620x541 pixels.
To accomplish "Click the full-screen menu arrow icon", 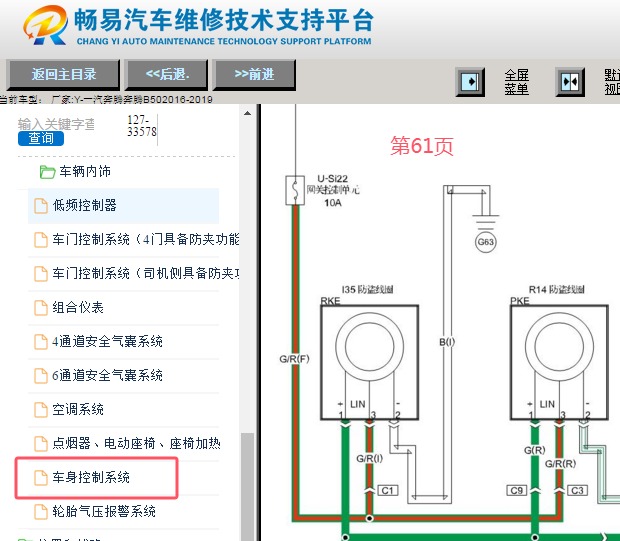I will [470, 82].
